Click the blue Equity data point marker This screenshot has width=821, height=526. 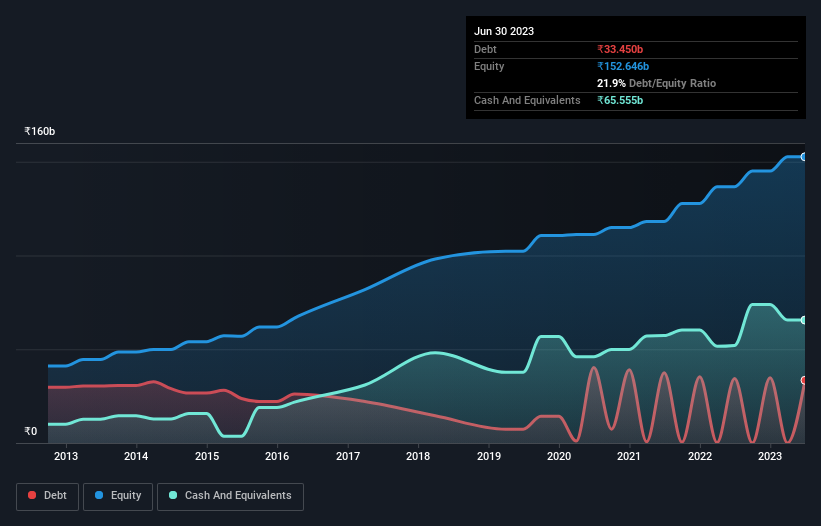(x=804, y=157)
